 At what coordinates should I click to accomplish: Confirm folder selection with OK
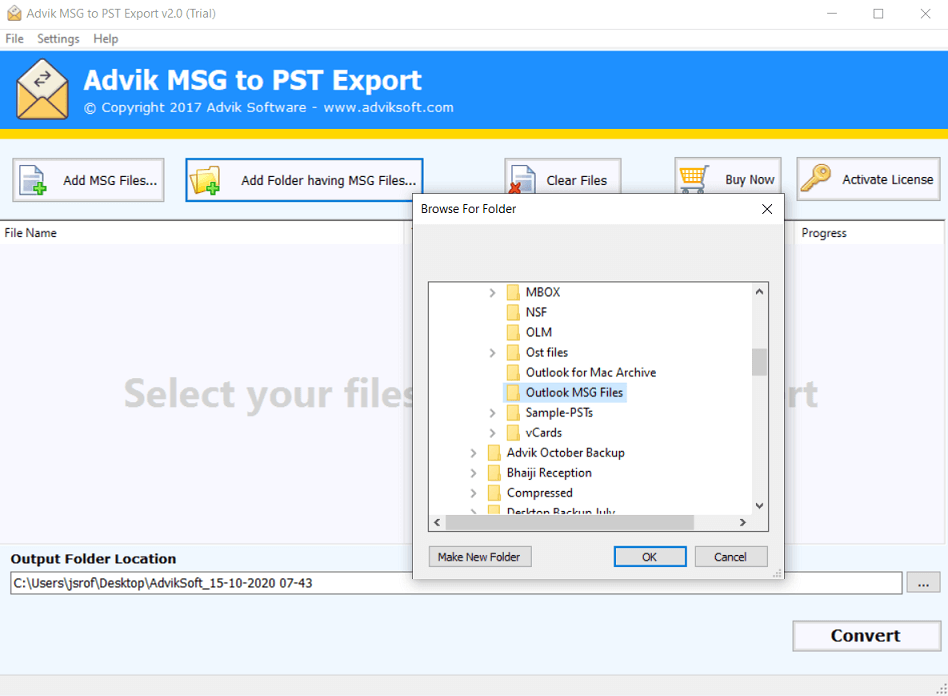650,557
